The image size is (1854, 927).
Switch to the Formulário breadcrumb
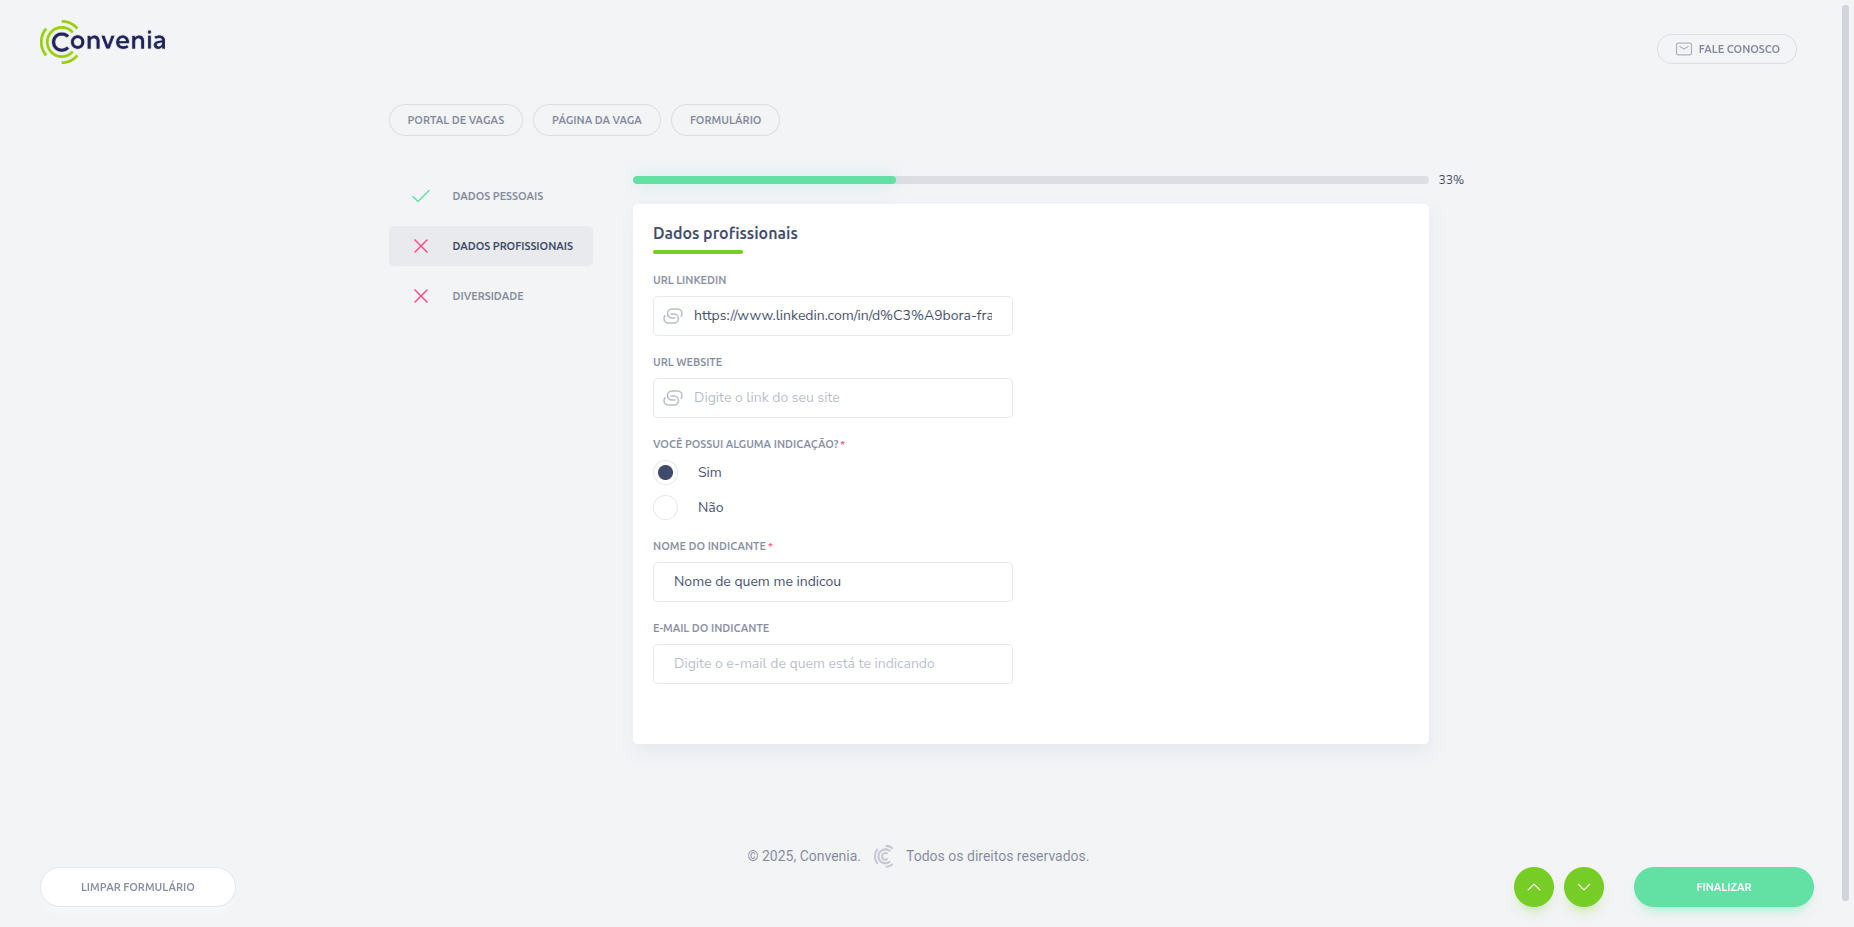(x=725, y=120)
